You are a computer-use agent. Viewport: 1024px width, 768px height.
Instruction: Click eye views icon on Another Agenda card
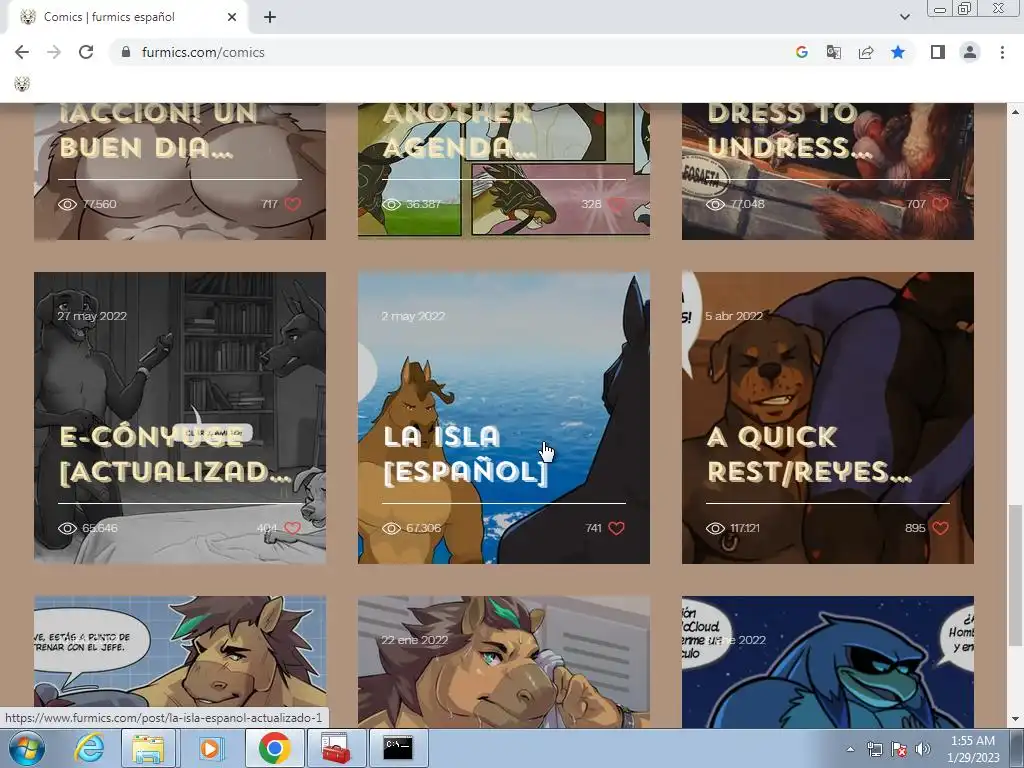[391, 204]
